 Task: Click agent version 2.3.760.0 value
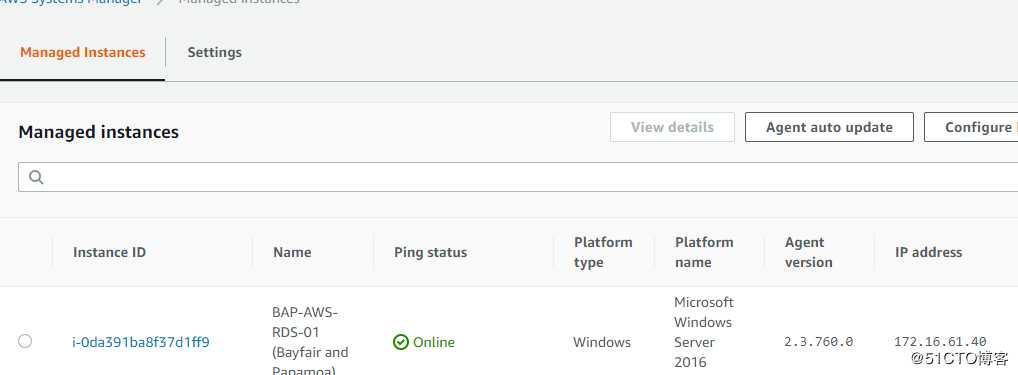click(x=818, y=342)
